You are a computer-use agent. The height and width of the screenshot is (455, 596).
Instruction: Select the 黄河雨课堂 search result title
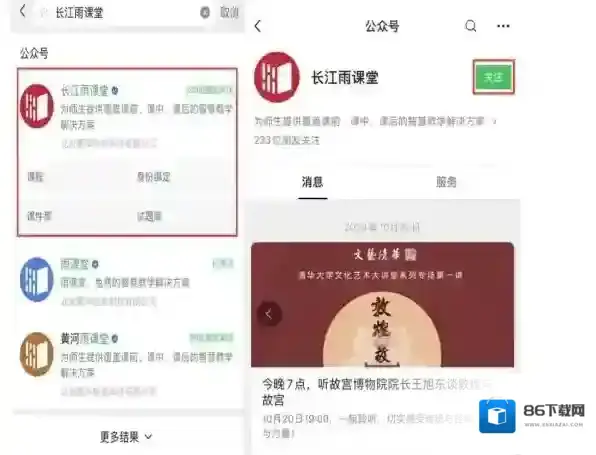pyautogui.click(x=85, y=338)
